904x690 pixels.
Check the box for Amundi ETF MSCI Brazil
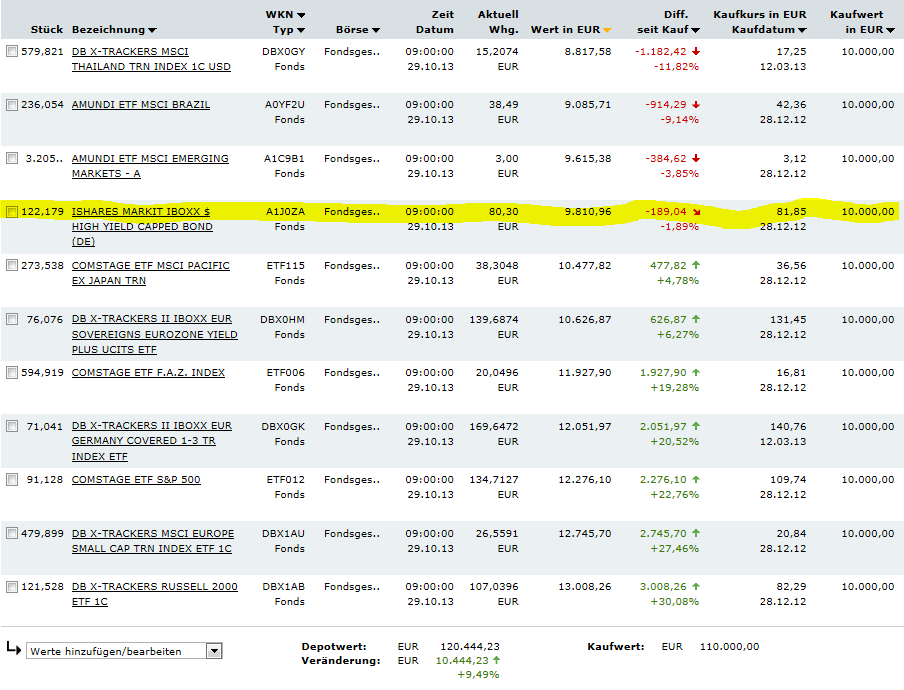coord(12,105)
